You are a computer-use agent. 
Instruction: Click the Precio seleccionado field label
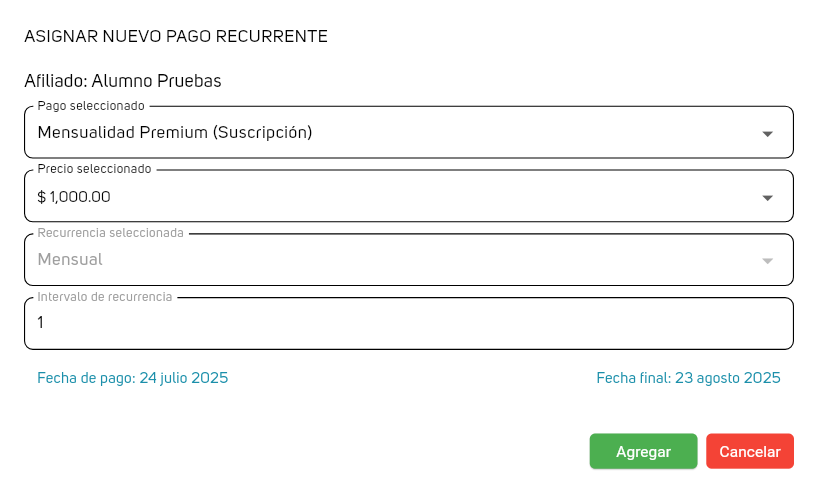point(94,169)
